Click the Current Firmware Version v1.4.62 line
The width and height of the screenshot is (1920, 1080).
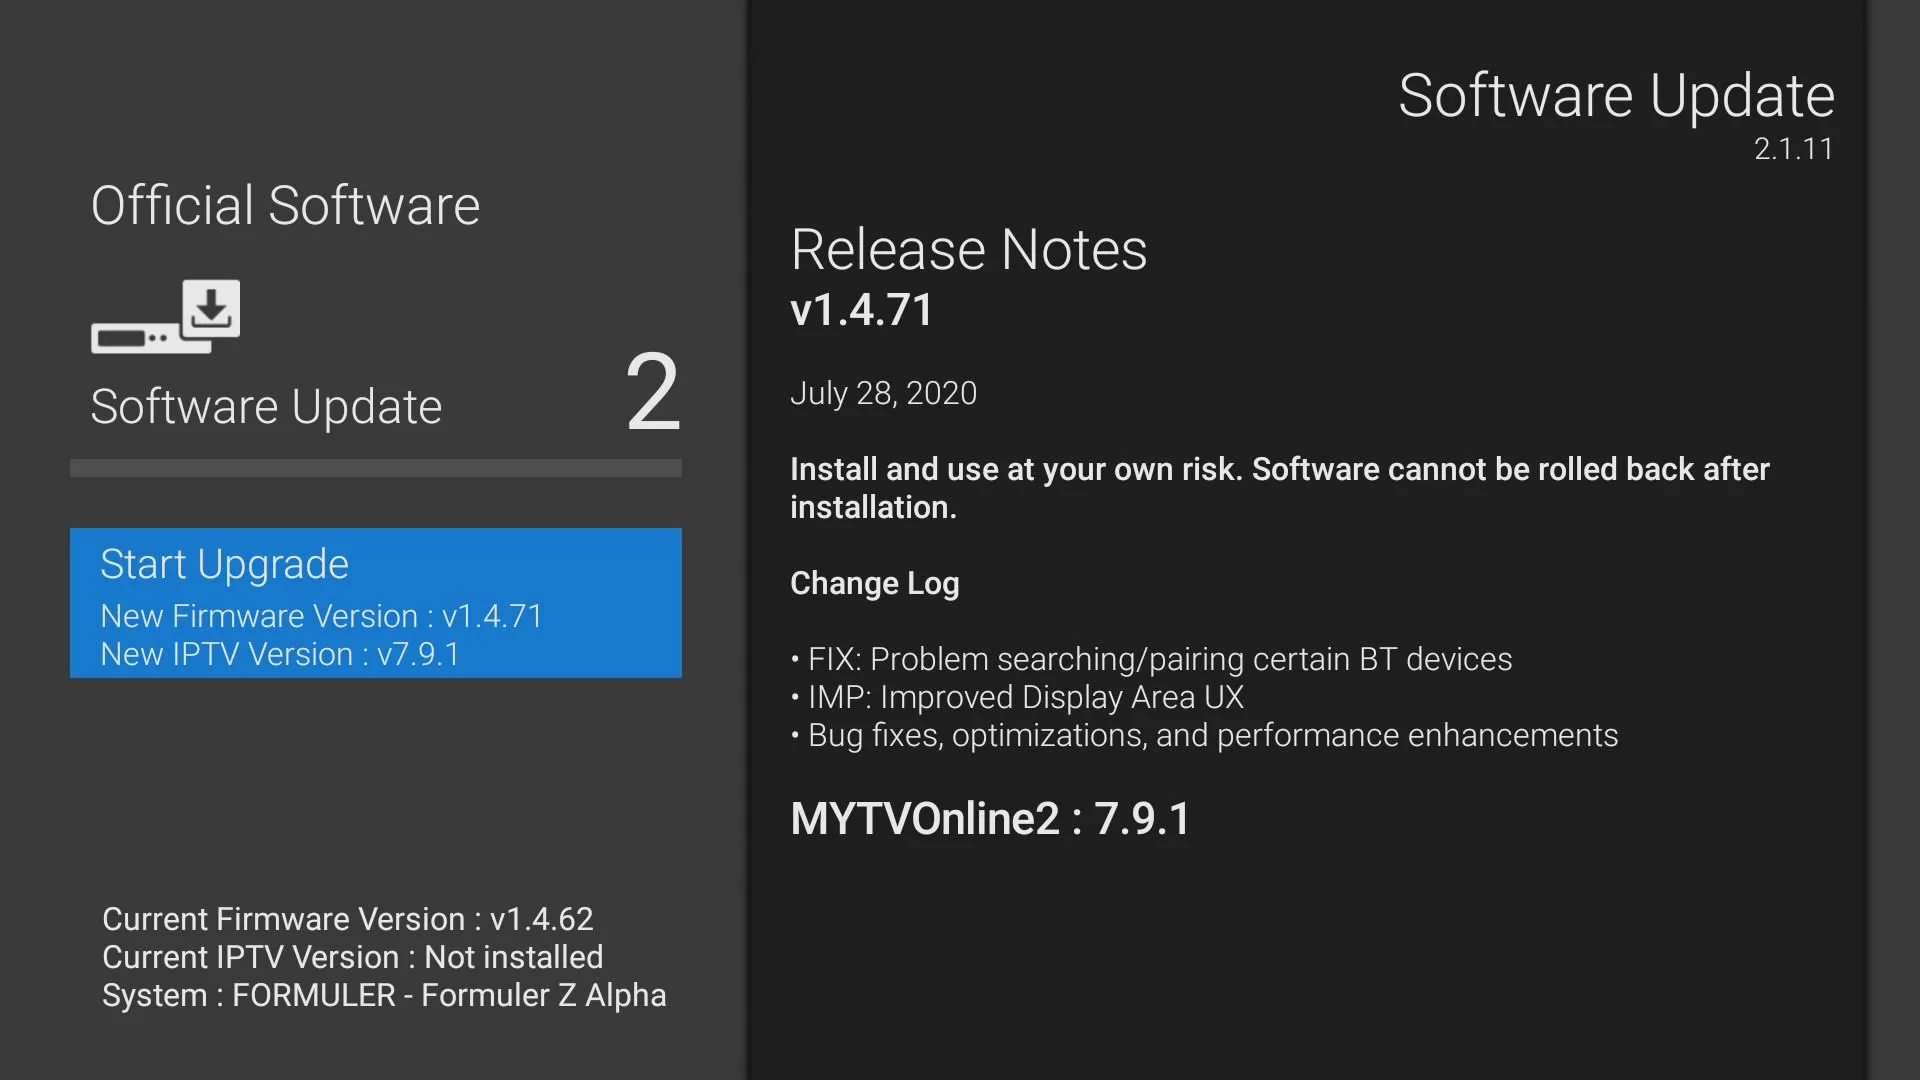(x=347, y=919)
